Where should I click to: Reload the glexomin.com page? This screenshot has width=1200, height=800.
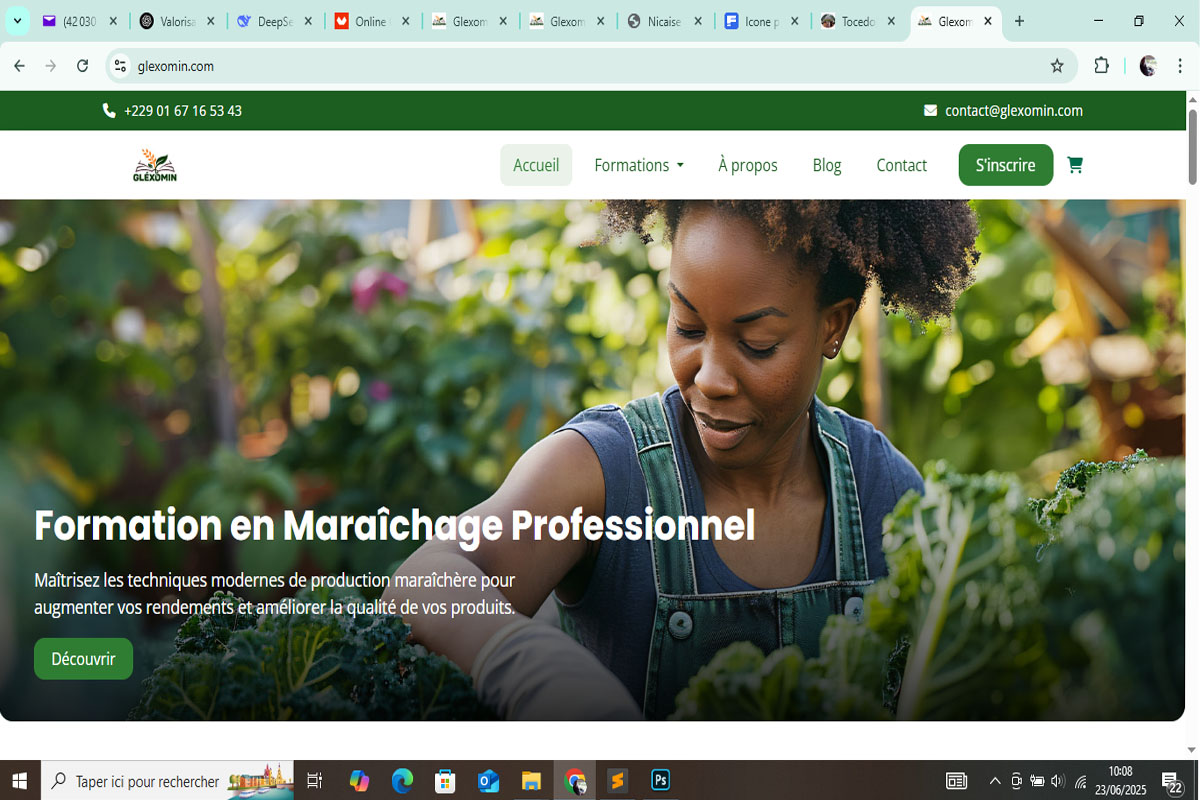pyautogui.click(x=83, y=66)
